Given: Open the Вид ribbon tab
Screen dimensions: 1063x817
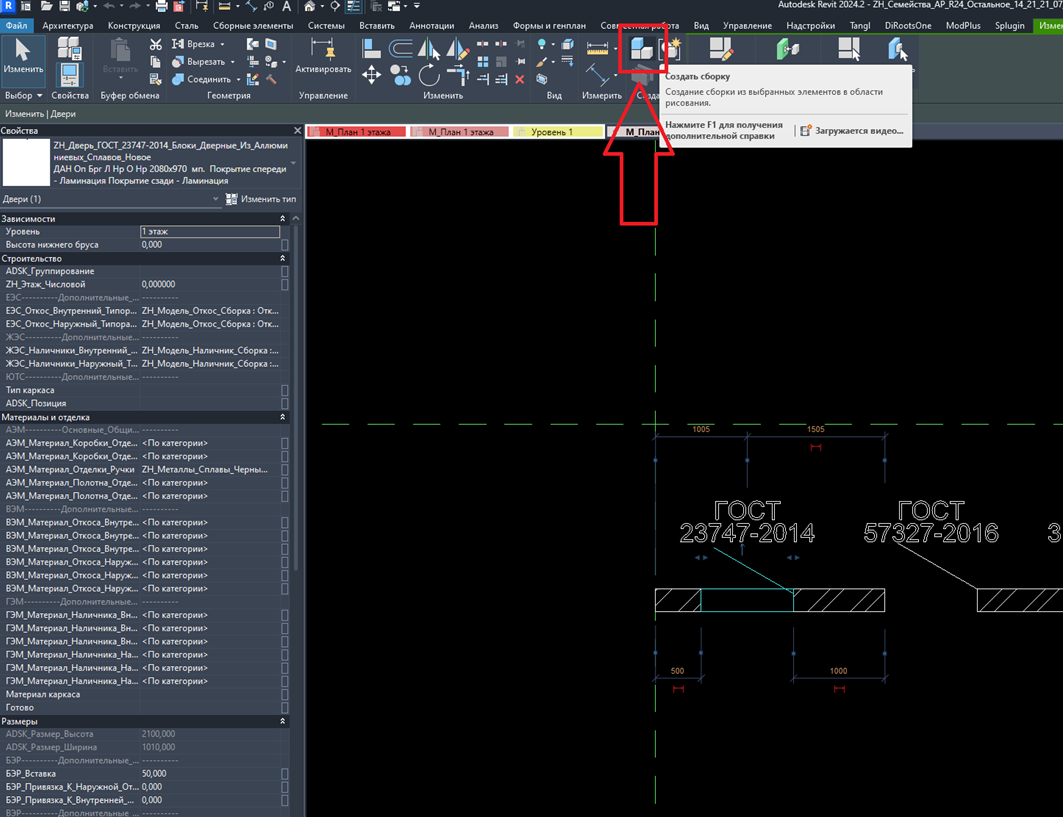Looking at the screenshot, I should 701,26.
